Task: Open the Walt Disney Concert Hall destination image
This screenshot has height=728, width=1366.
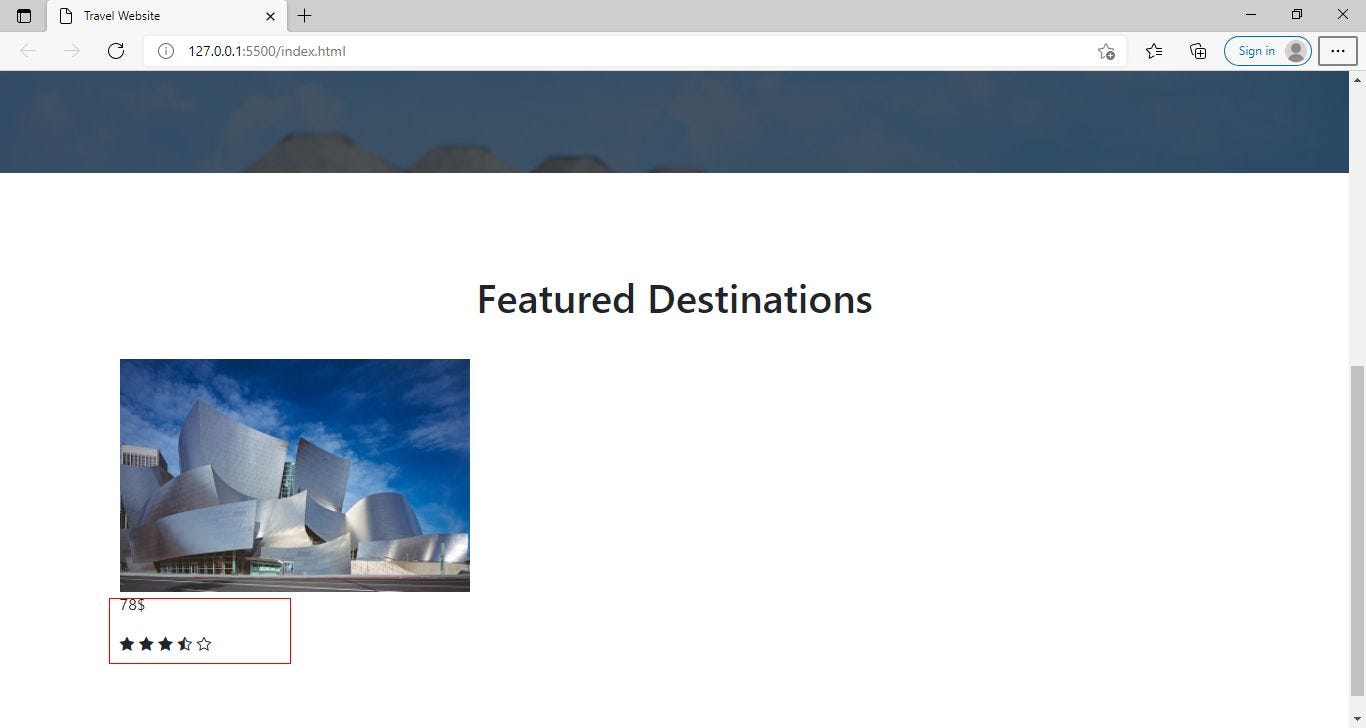Action: click(x=294, y=475)
